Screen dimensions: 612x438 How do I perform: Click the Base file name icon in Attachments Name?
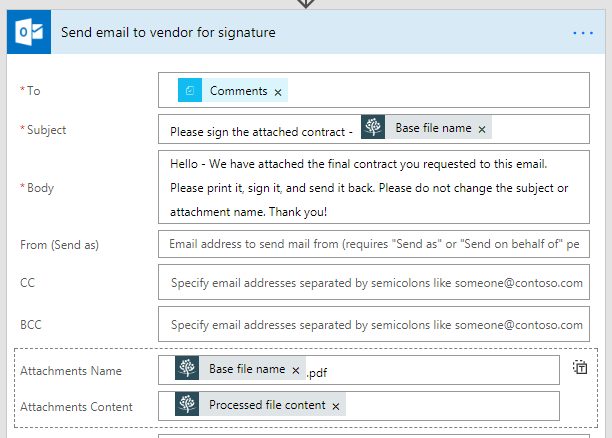pos(187,369)
